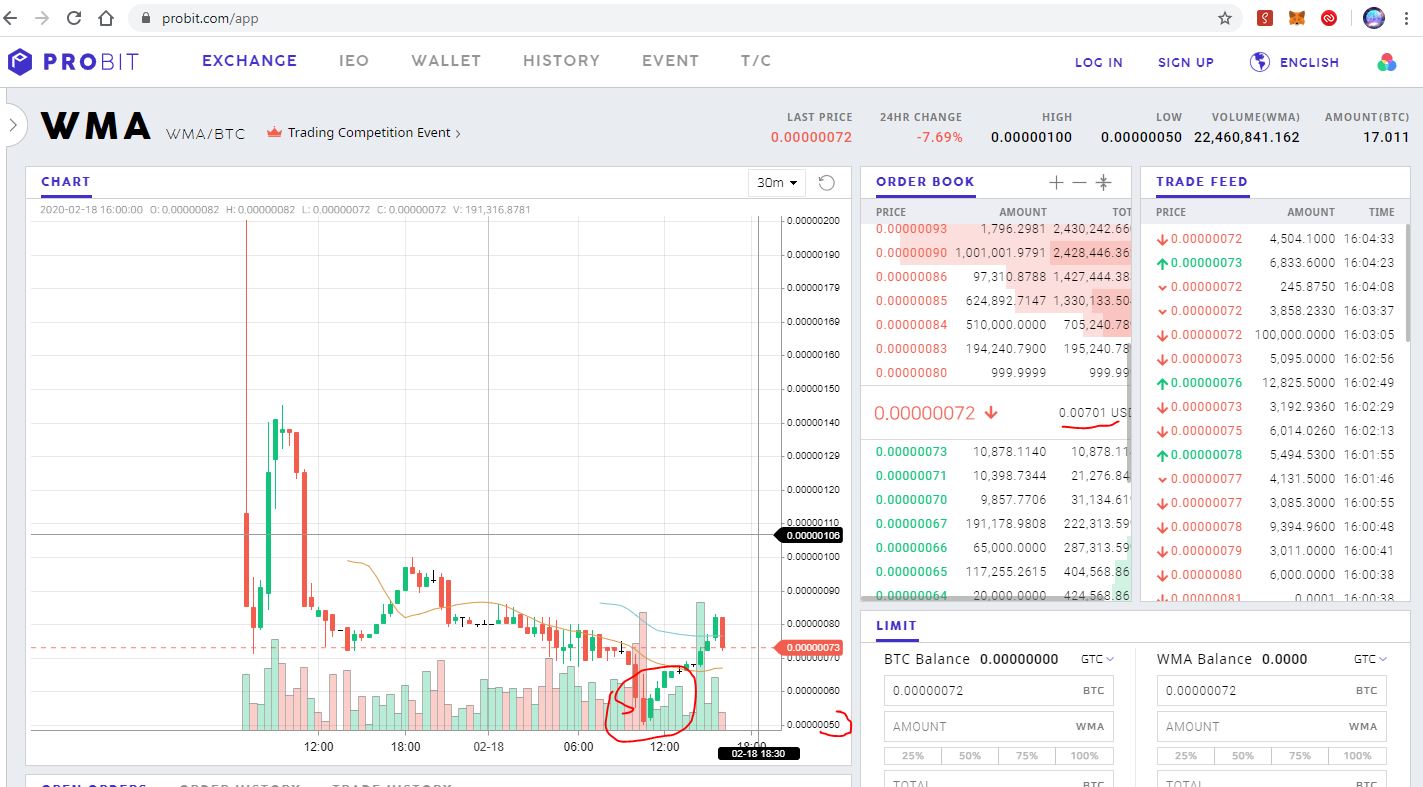The image size is (1423, 787).
Task: Click the order book centering icon
Action: [1104, 182]
